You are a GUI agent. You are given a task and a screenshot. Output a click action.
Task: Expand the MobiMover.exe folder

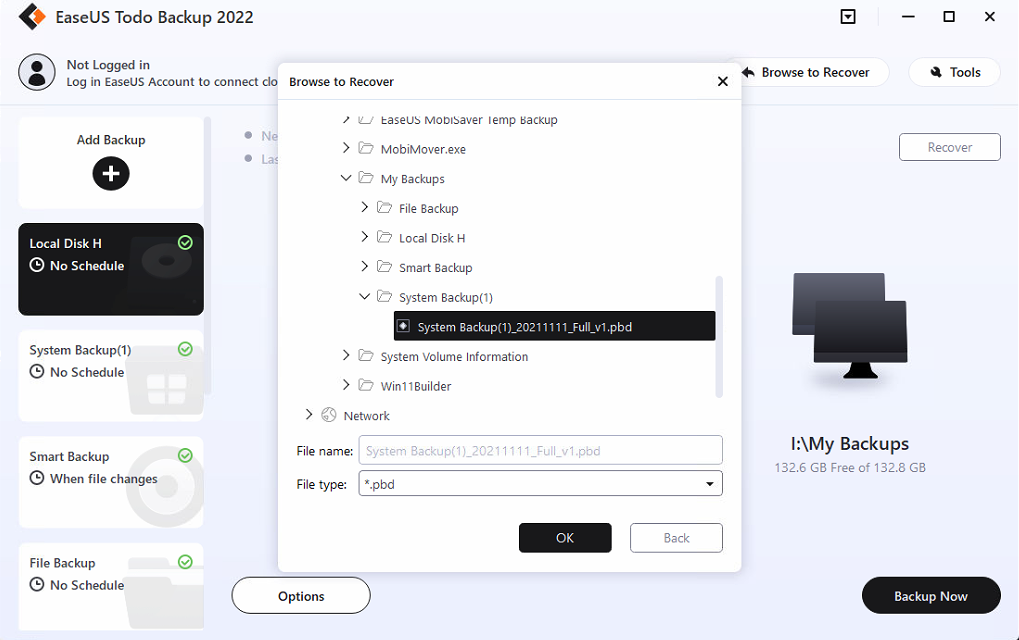pyautogui.click(x=346, y=148)
